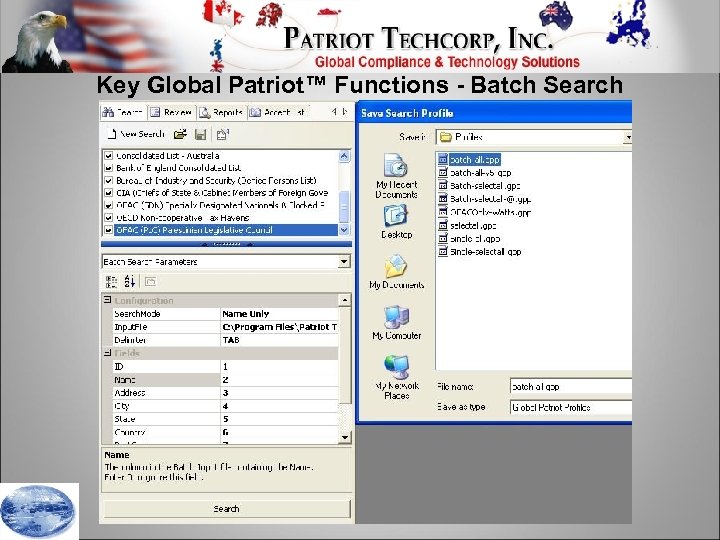Toggle OFAC SDN Specially Designated Nationals checkbox

click(108, 205)
